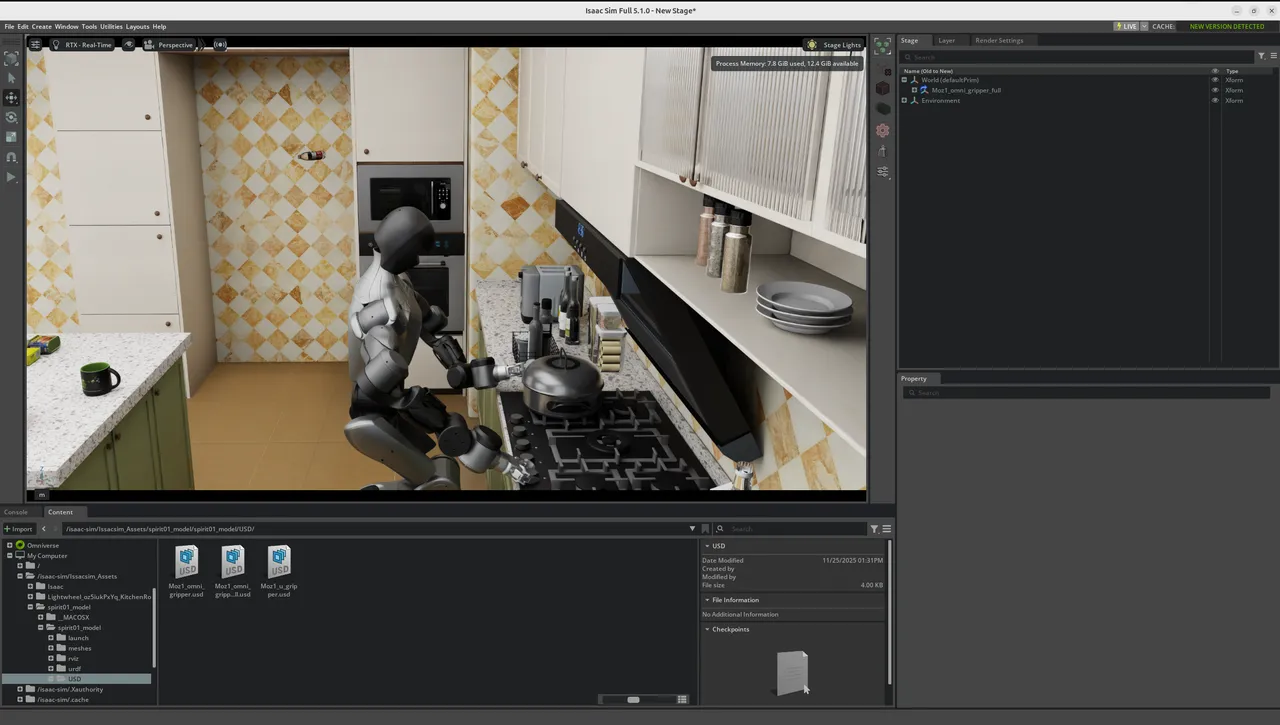Activate the Rotate tool
The width and height of the screenshot is (1280, 725).
click(x=11, y=117)
